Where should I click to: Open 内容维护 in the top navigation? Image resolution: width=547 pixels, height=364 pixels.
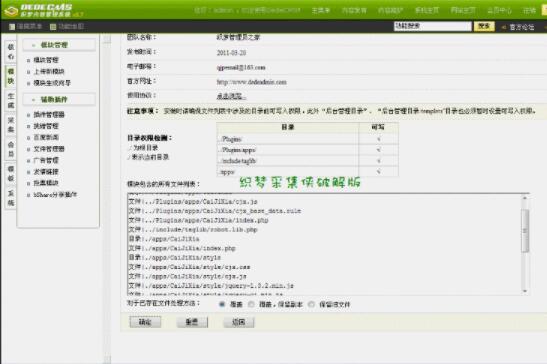click(x=390, y=10)
